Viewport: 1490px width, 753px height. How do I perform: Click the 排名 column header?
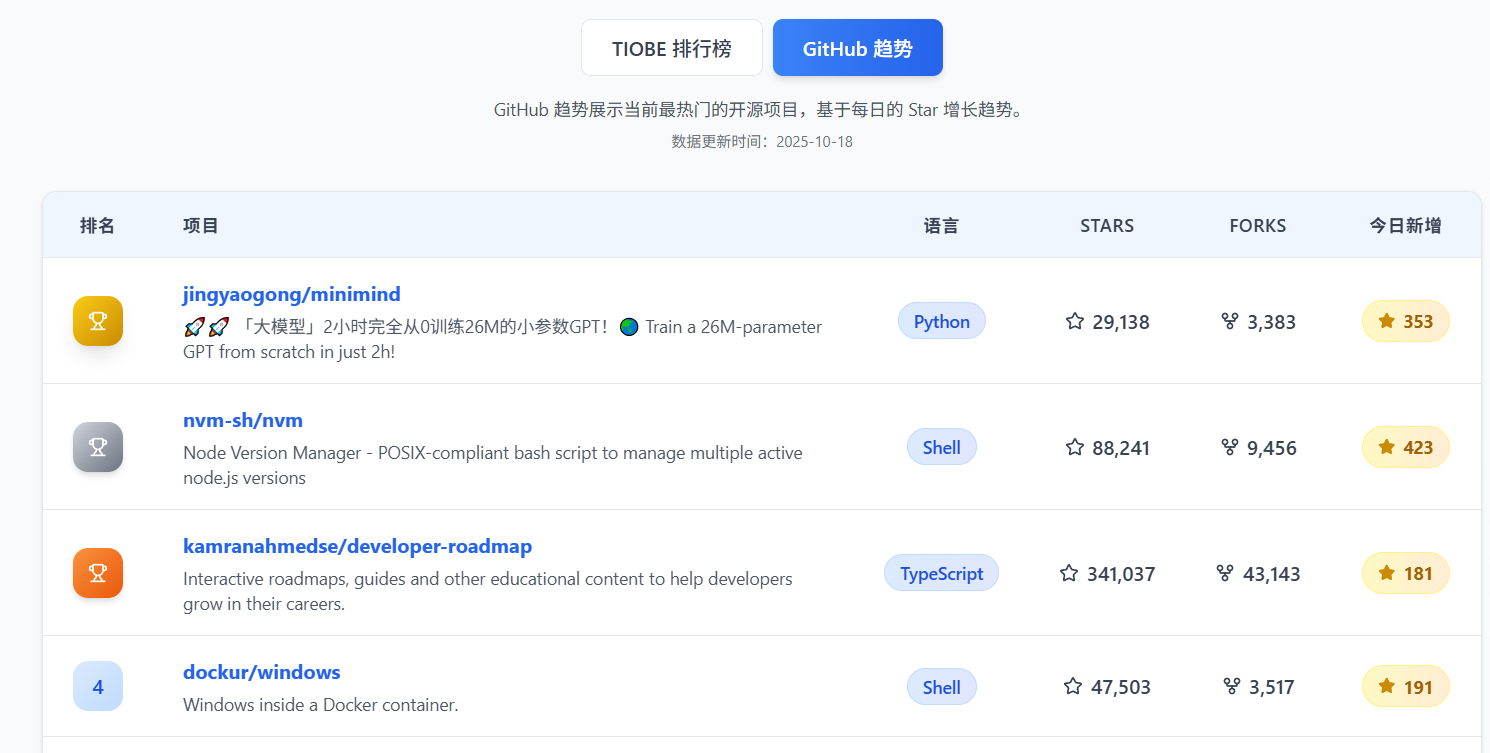[x=98, y=225]
